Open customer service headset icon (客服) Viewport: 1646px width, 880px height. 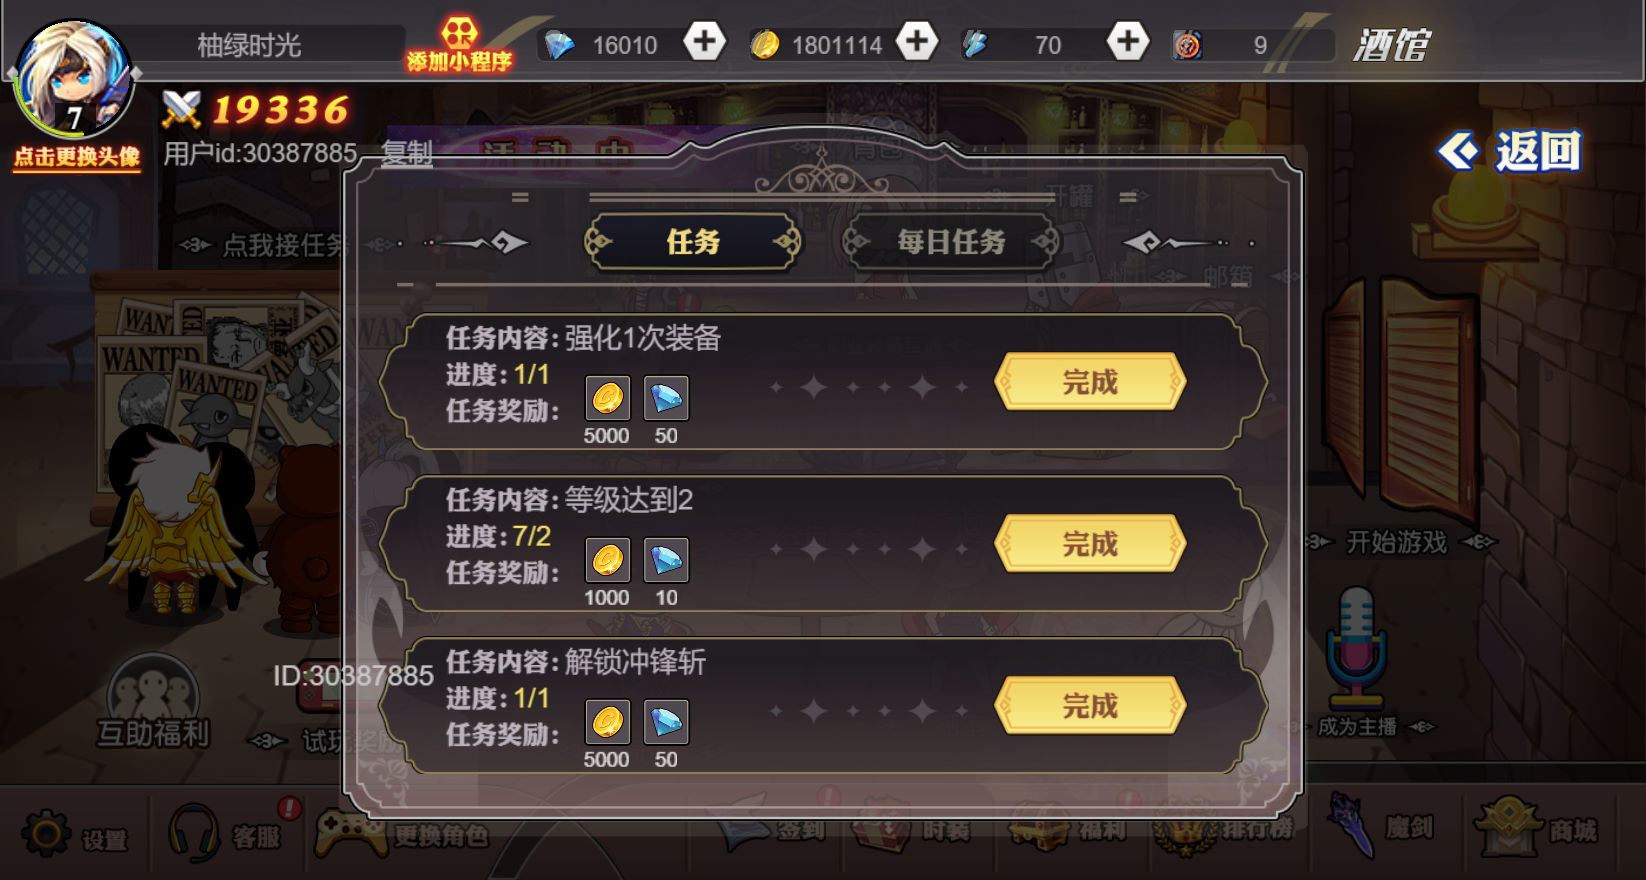tap(195, 832)
